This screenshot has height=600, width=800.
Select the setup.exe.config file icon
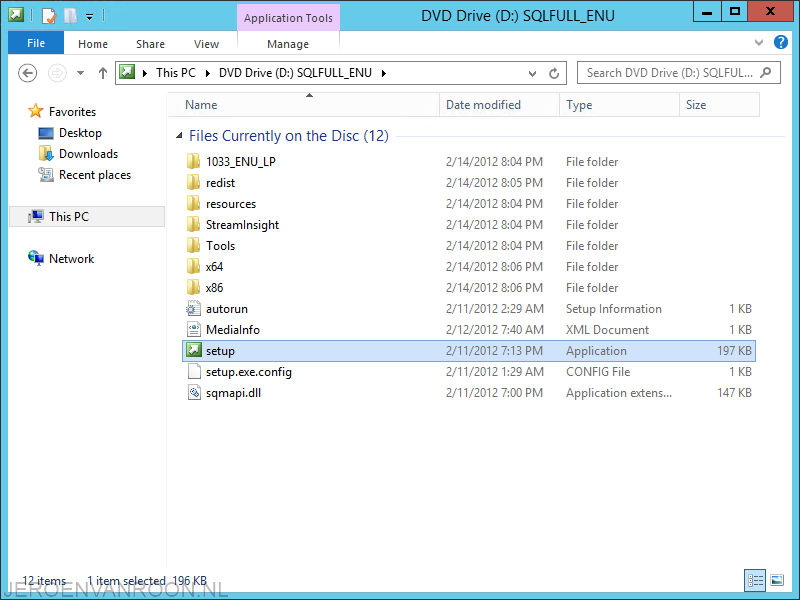[x=193, y=371]
